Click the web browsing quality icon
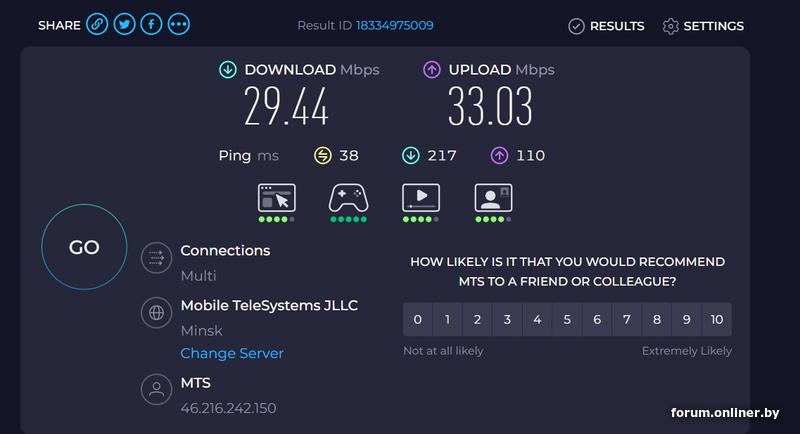 pyautogui.click(x=276, y=198)
